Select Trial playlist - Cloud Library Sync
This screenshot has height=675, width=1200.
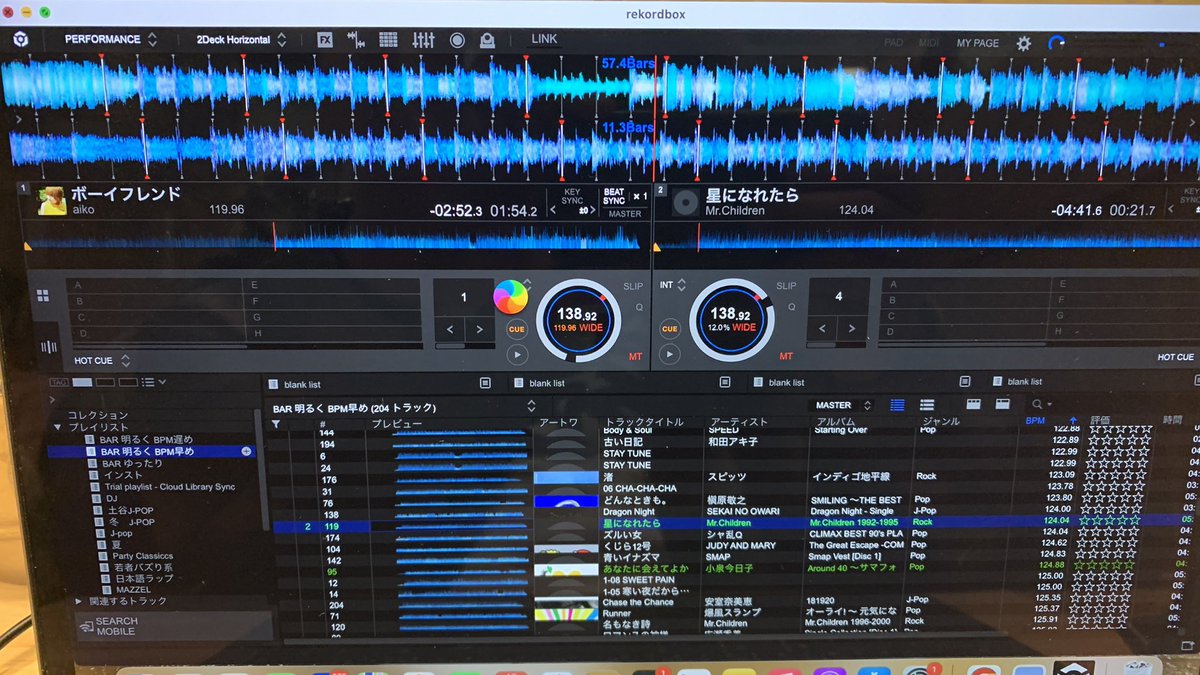point(168,486)
